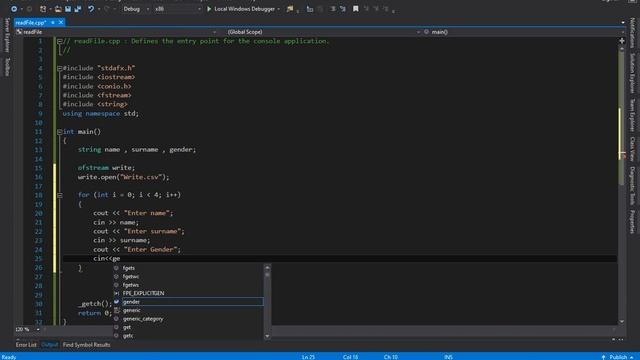Start Local Windows Debugger green play icon

209,9
